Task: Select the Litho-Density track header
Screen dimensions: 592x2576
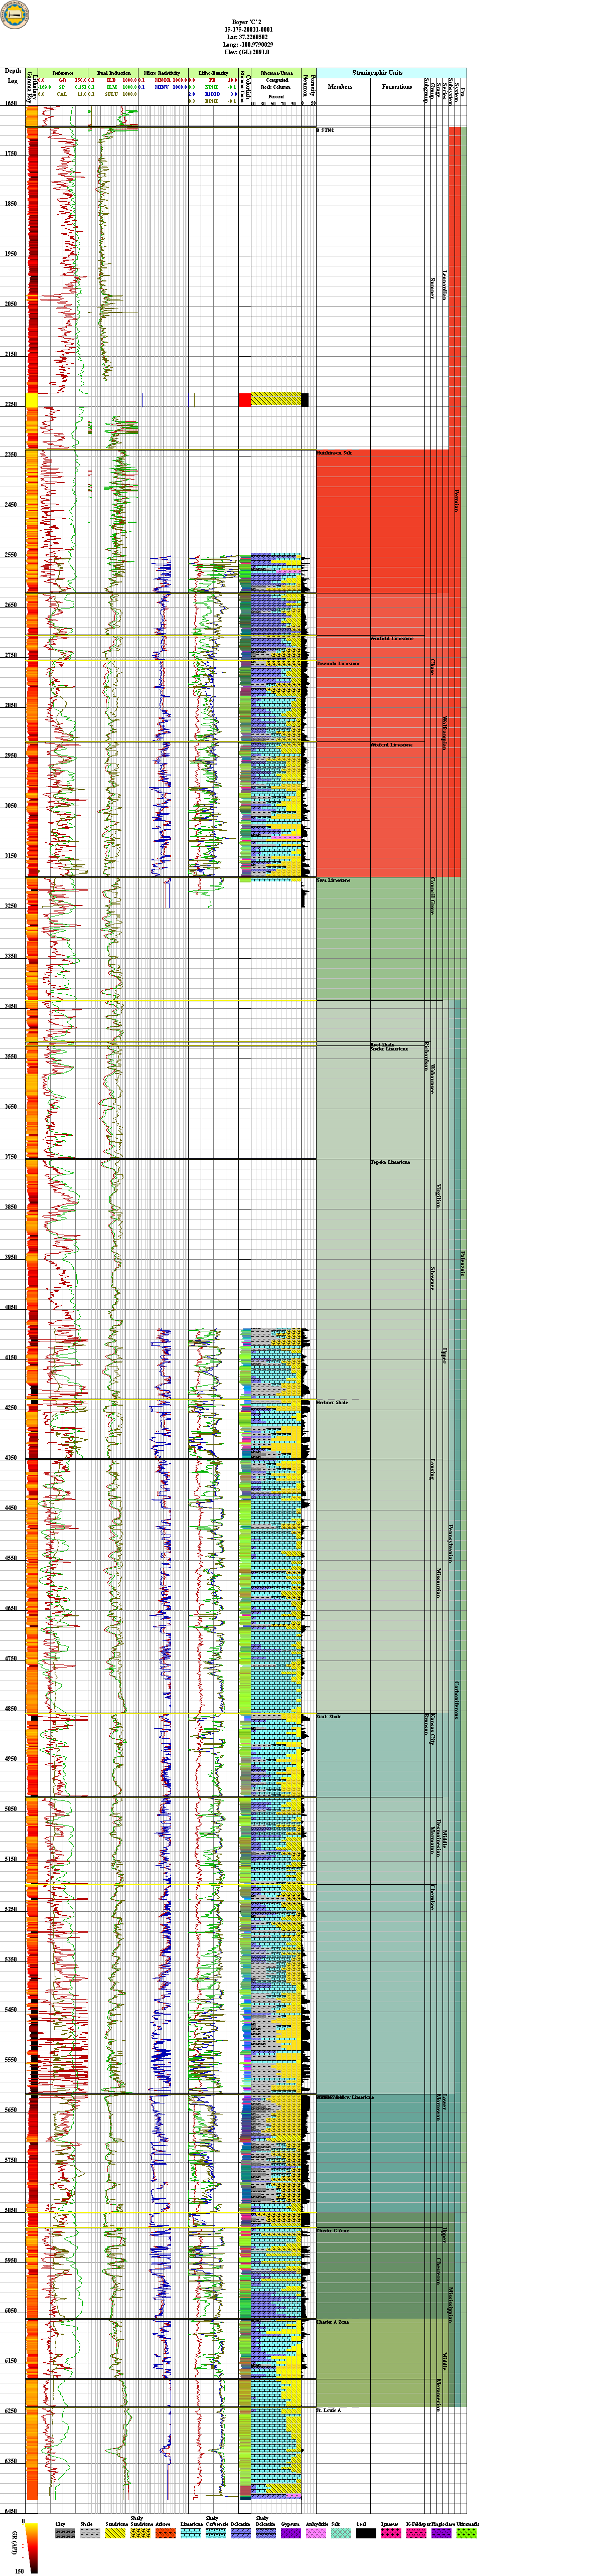Action: click(x=212, y=73)
